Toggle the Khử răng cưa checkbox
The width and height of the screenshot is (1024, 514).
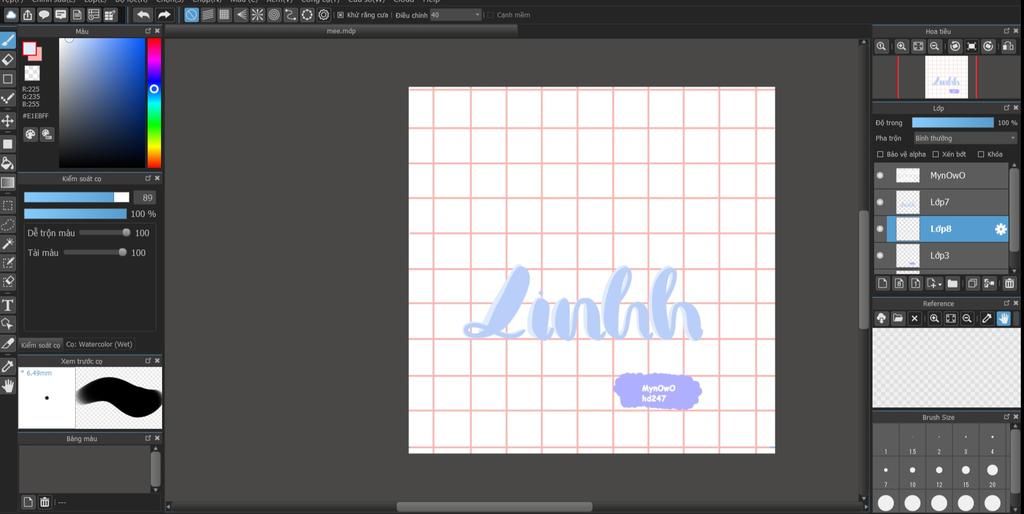(340, 14)
